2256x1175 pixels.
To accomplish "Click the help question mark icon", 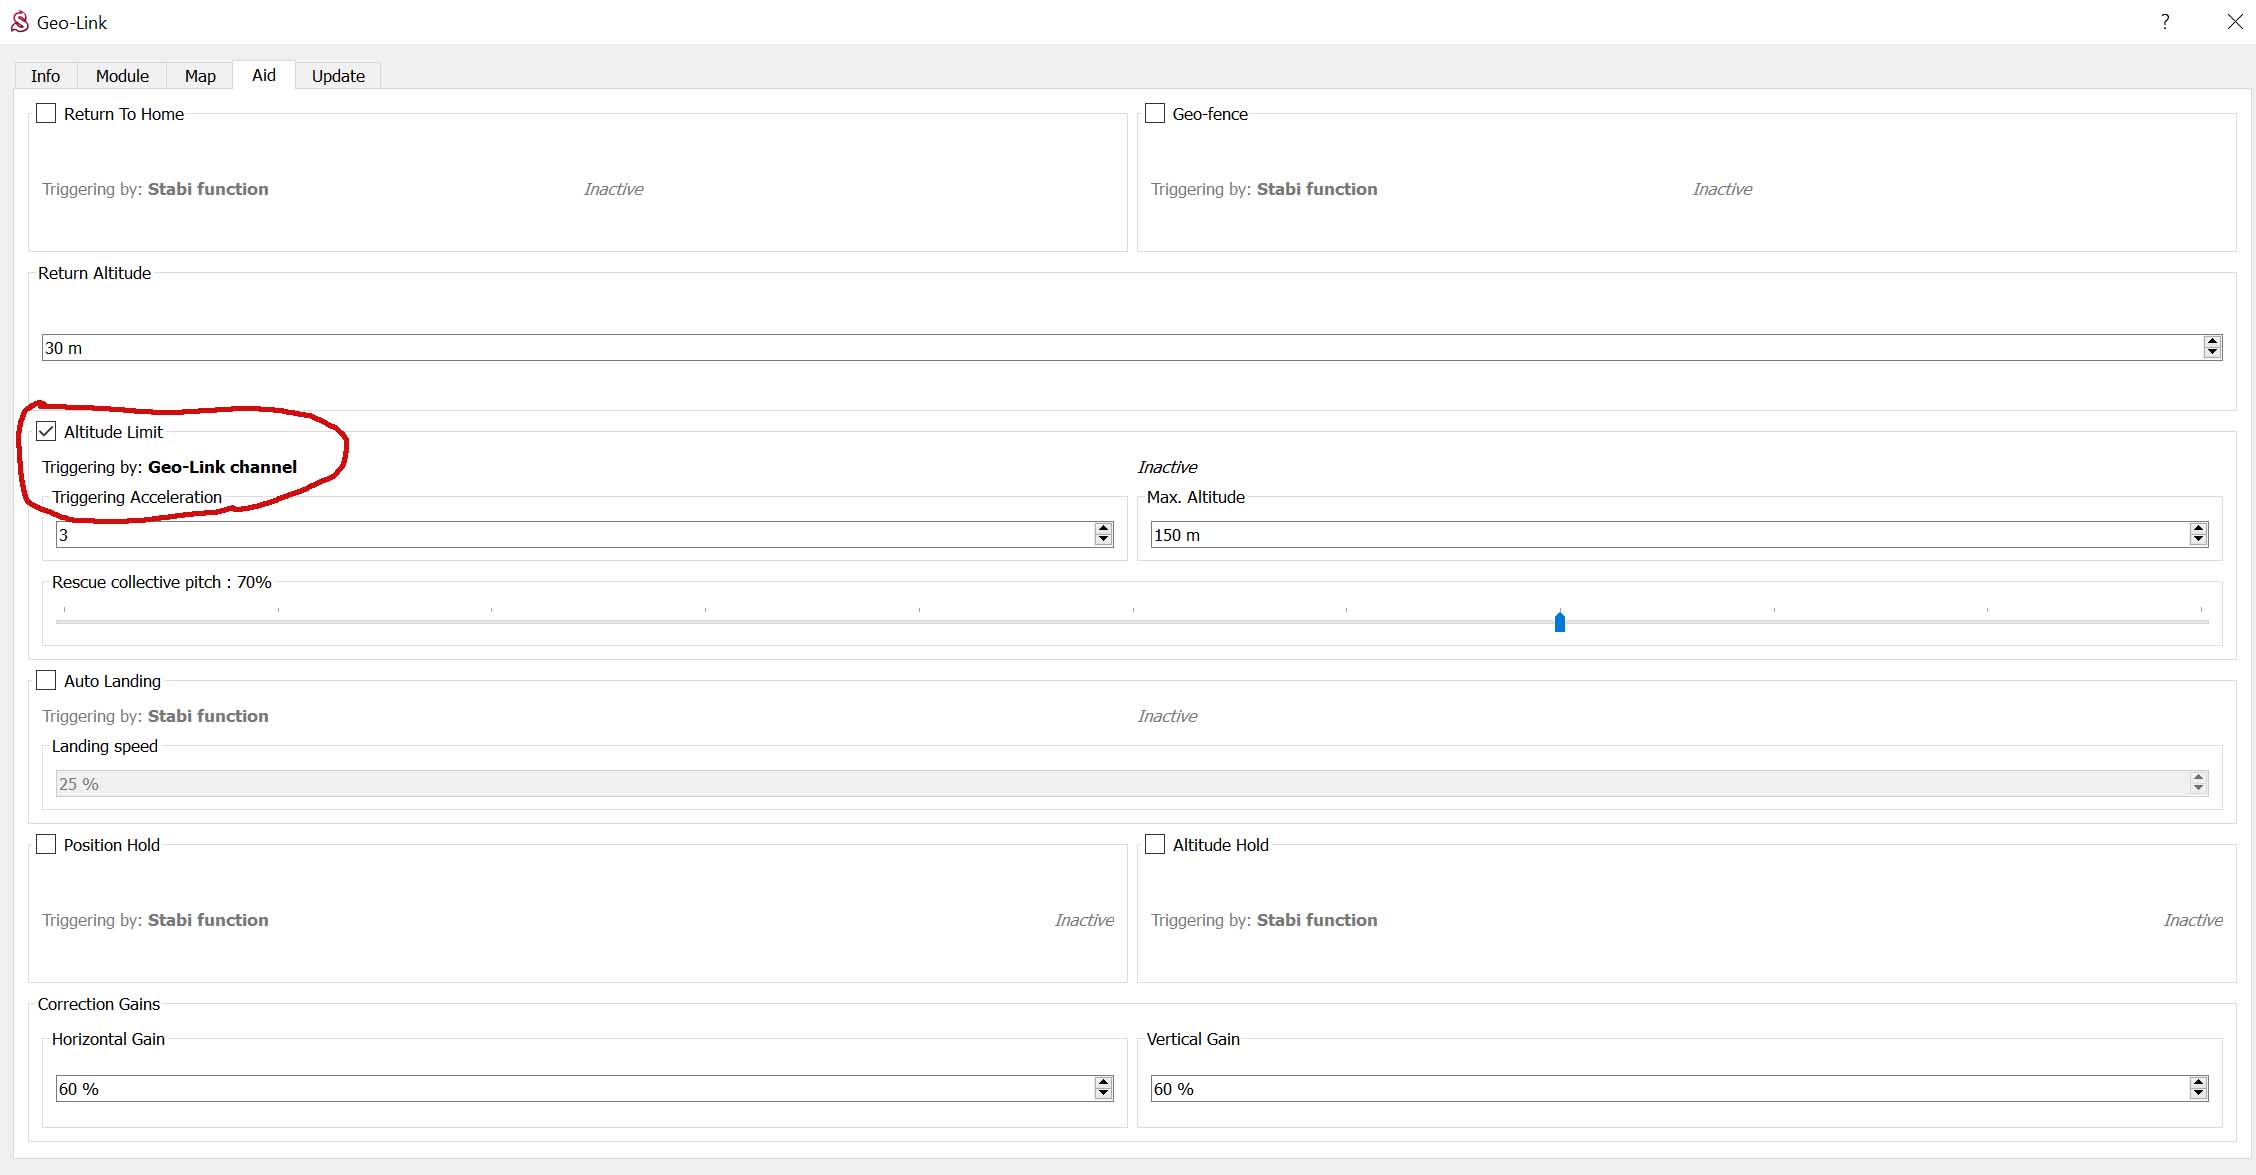I will pyautogui.click(x=2165, y=22).
